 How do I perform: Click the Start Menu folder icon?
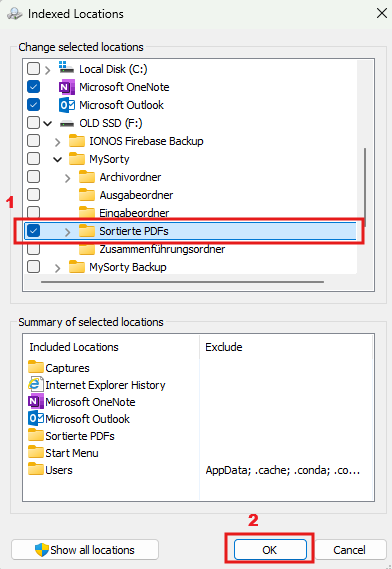point(36,452)
